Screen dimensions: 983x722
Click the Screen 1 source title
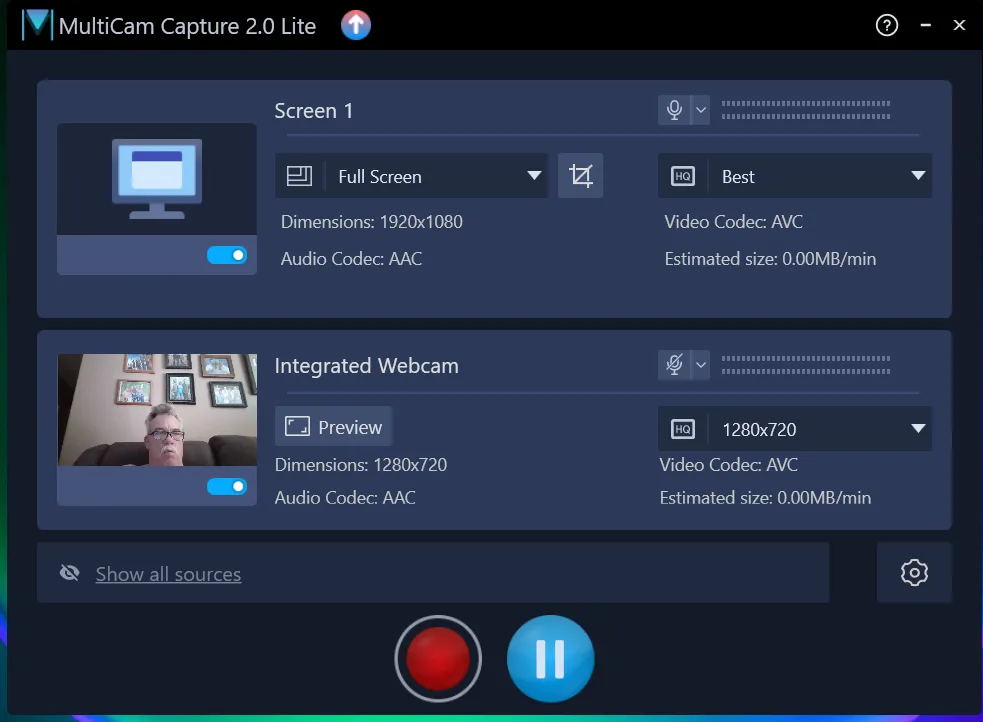click(313, 111)
